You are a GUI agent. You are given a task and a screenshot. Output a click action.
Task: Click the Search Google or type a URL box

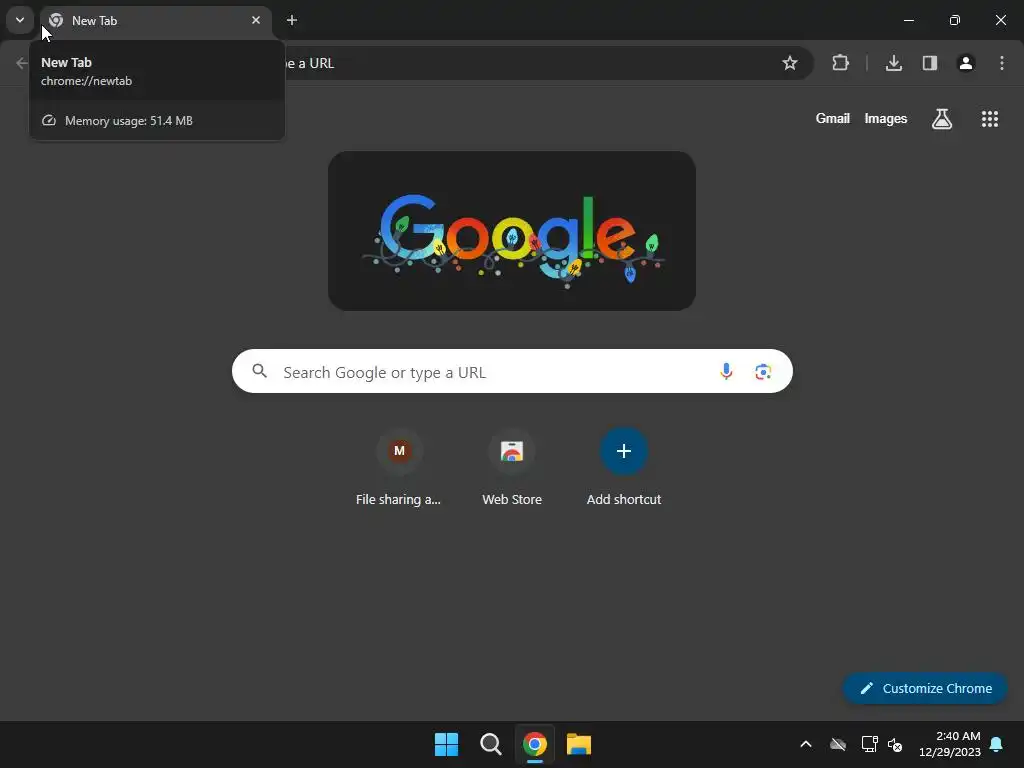[512, 371]
